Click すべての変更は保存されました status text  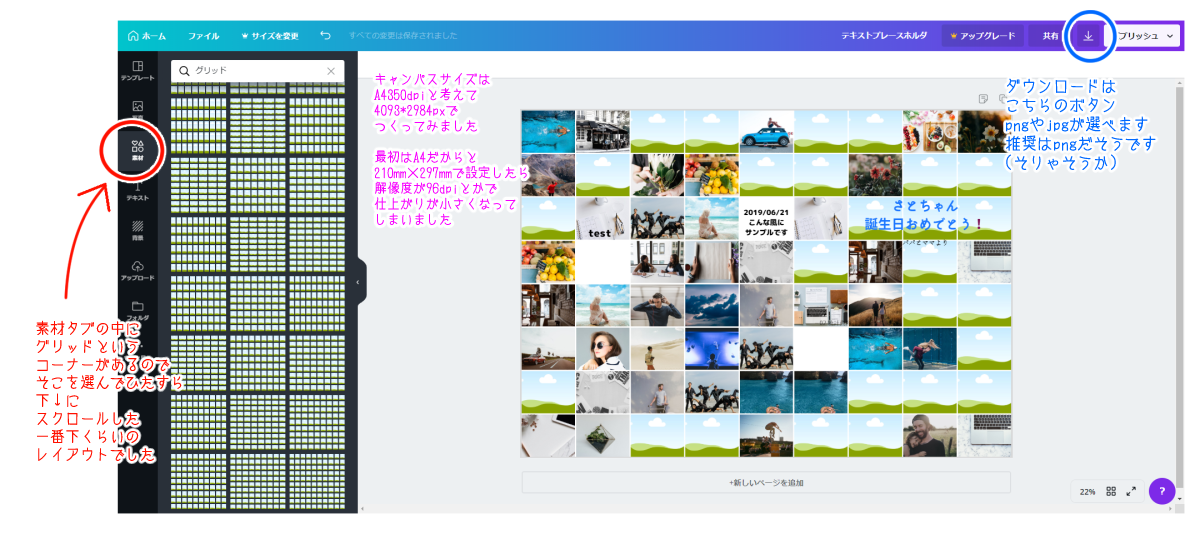click(403, 36)
